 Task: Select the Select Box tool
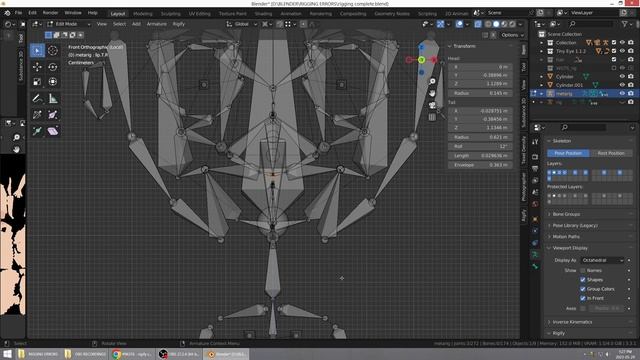[37, 51]
